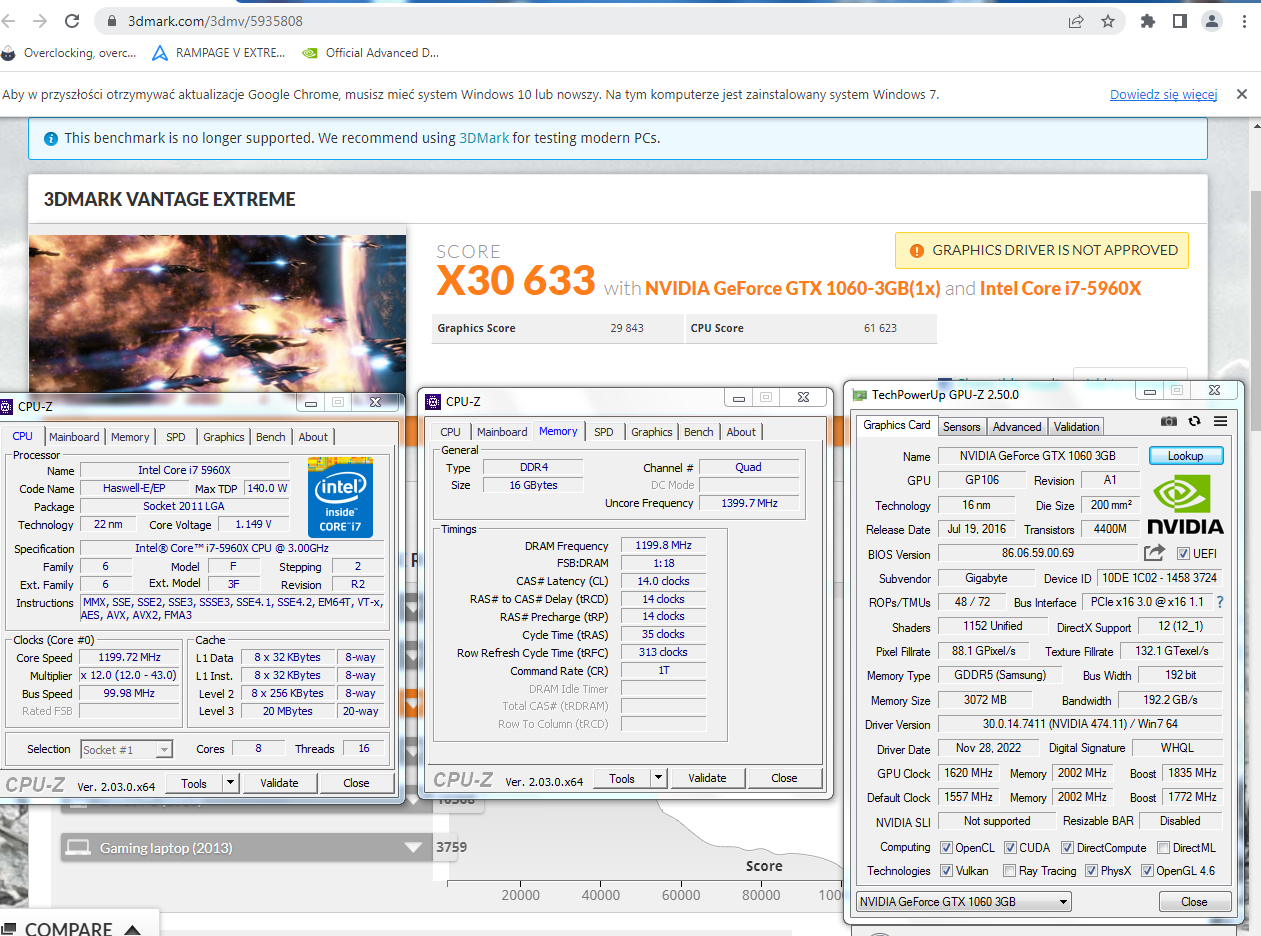Viewport: 1261px width, 936px height.
Task: Open the CPU tab in Memory CPU-Z window
Action: point(451,432)
